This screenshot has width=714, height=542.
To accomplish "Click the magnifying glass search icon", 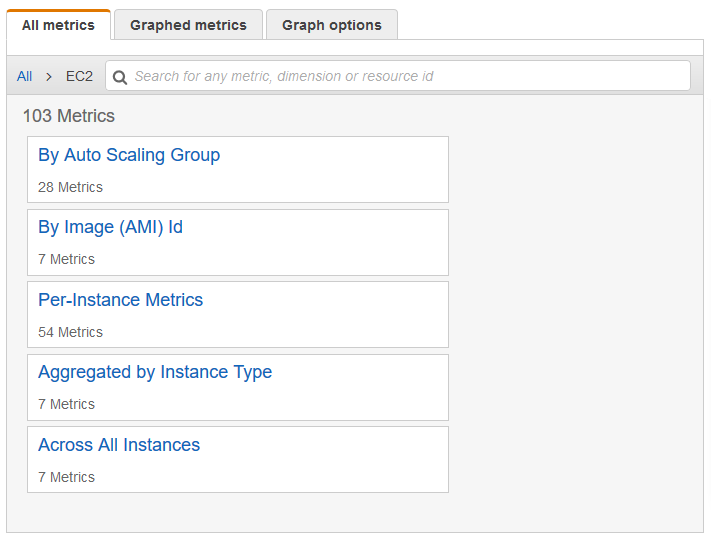I will (120, 77).
